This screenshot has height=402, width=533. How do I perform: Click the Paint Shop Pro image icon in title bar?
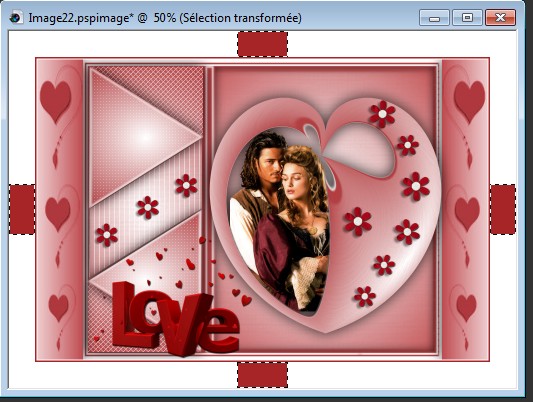click(15, 17)
